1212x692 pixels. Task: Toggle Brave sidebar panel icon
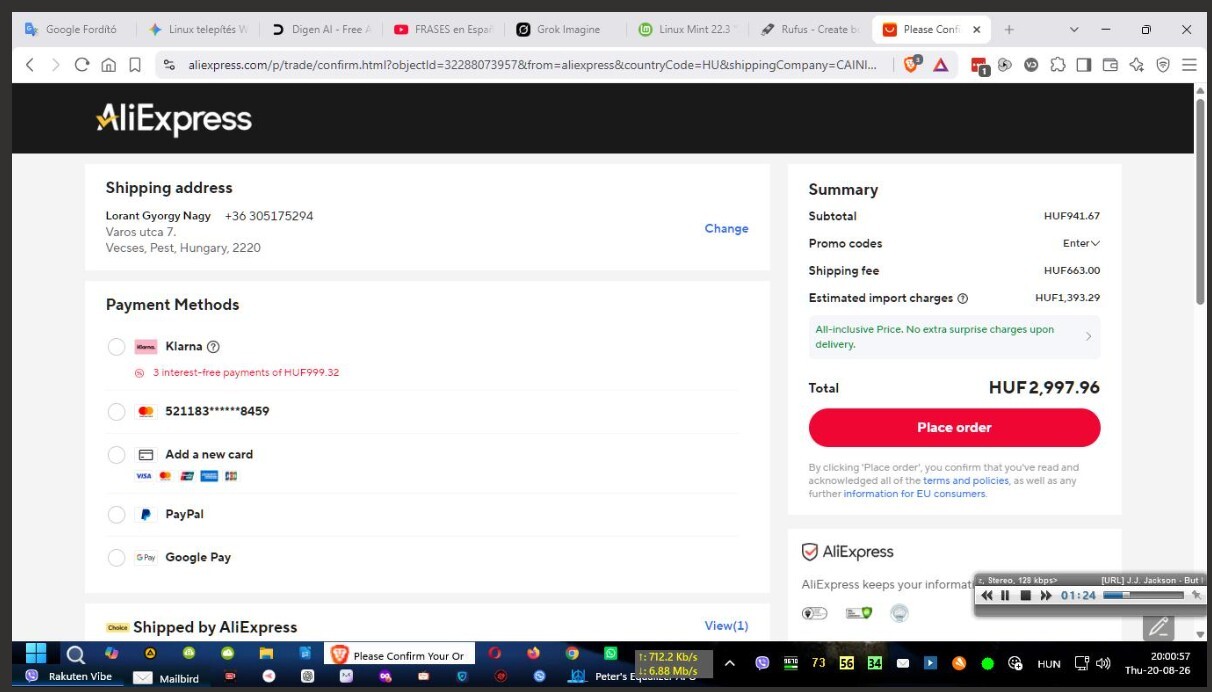(1083, 65)
